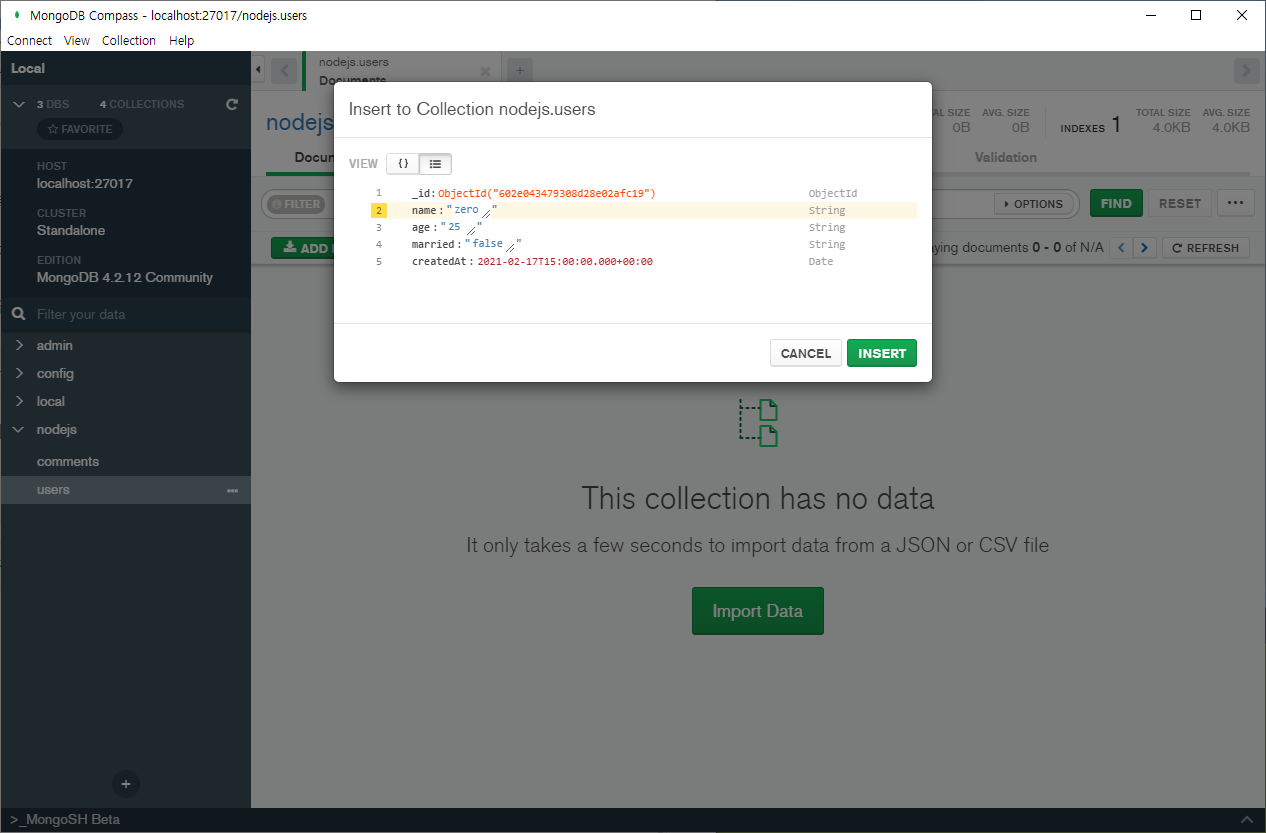Image resolution: width=1266 pixels, height=833 pixels.
Task: Click the search icon in sidebar filter
Action: click(x=18, y=314)
